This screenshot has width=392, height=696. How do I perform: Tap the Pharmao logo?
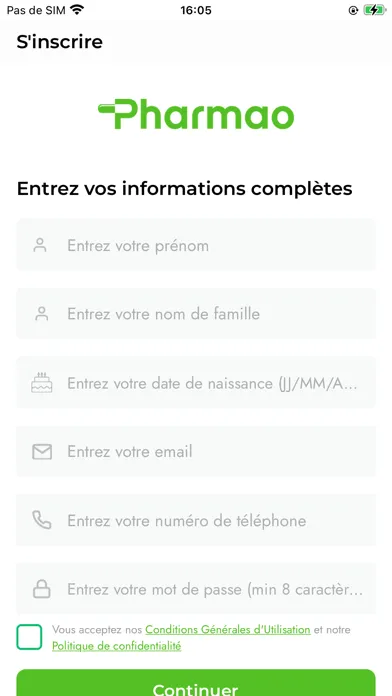[196, 114]
